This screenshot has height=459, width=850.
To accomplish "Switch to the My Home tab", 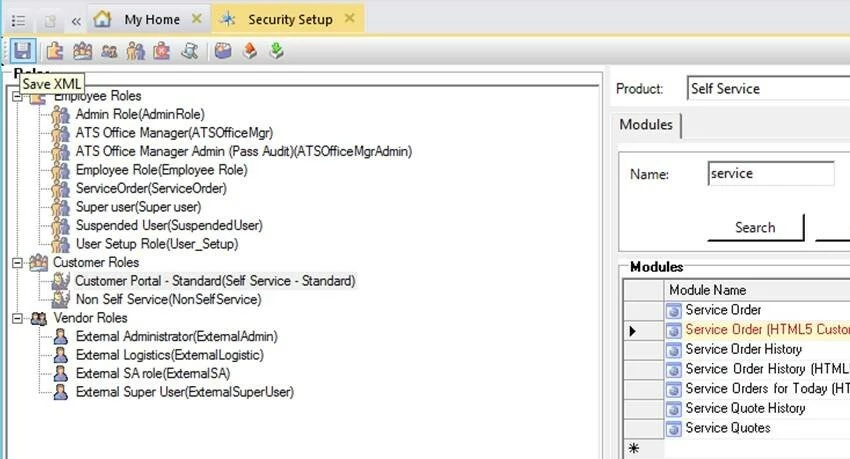I will pyautogui.click(x=151, y=19).
